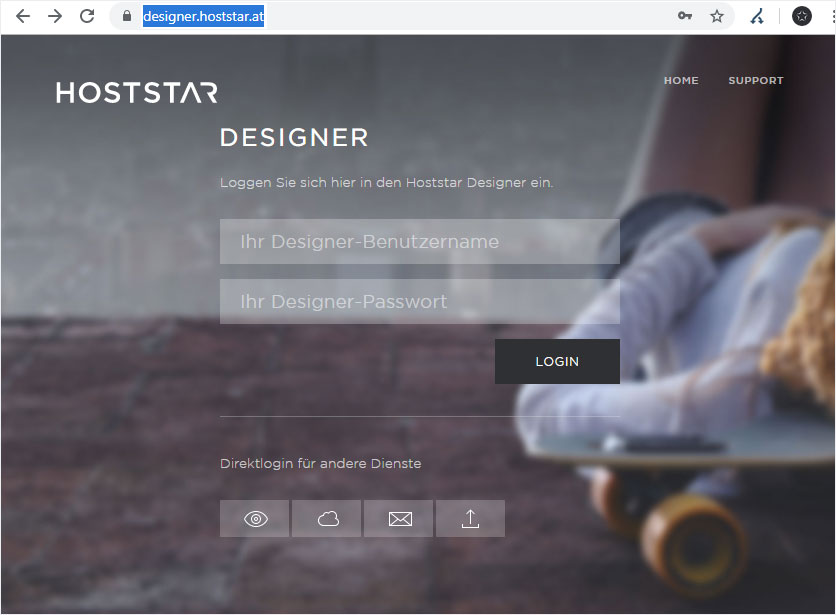Open the SUPPORT navigation link
Image resolution: width=836 pixels, height=615 pixels.
point(756,81)
